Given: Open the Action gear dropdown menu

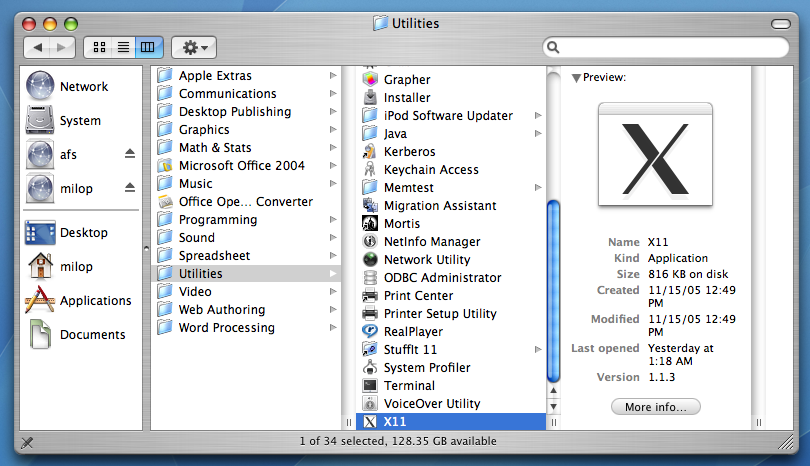Looking at the screenshot, I should click(193, 47).
